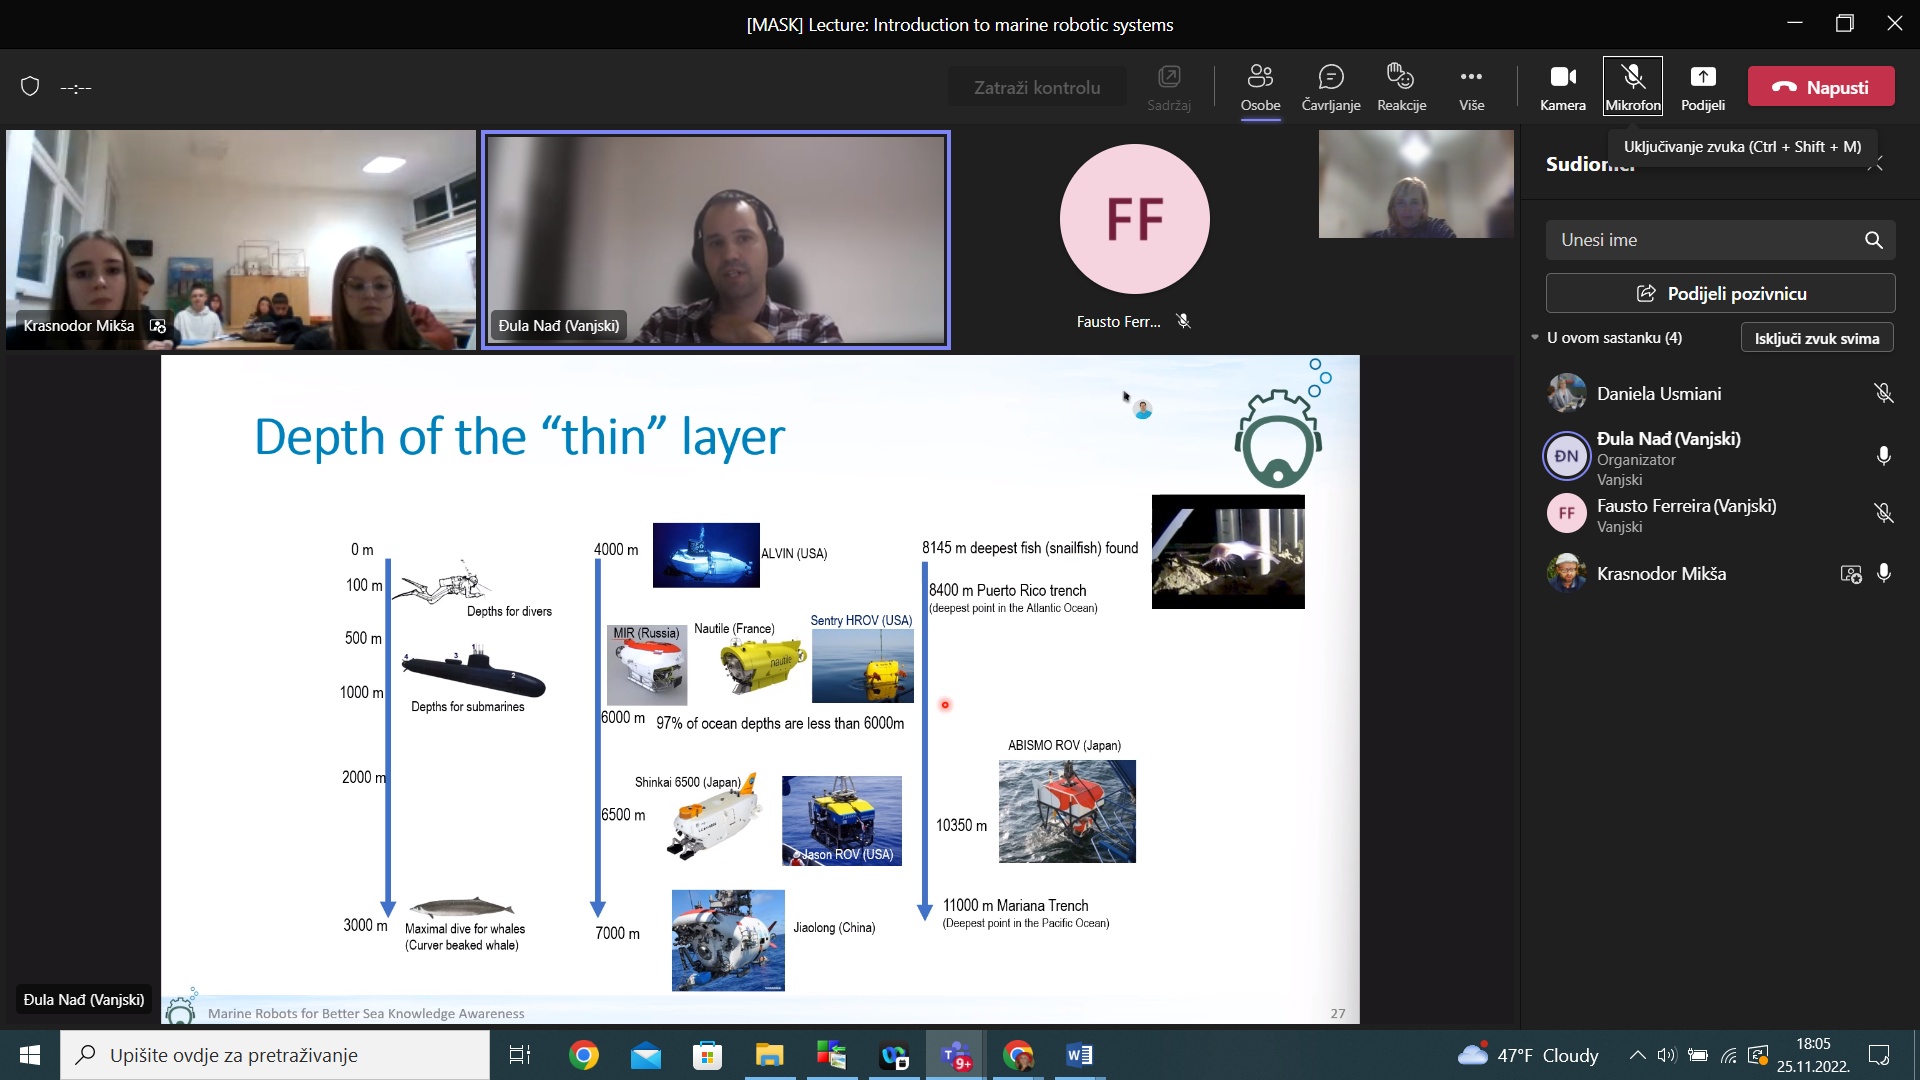Click Krasnodor Mikša's room device icon in list

tap(1851, 574)
